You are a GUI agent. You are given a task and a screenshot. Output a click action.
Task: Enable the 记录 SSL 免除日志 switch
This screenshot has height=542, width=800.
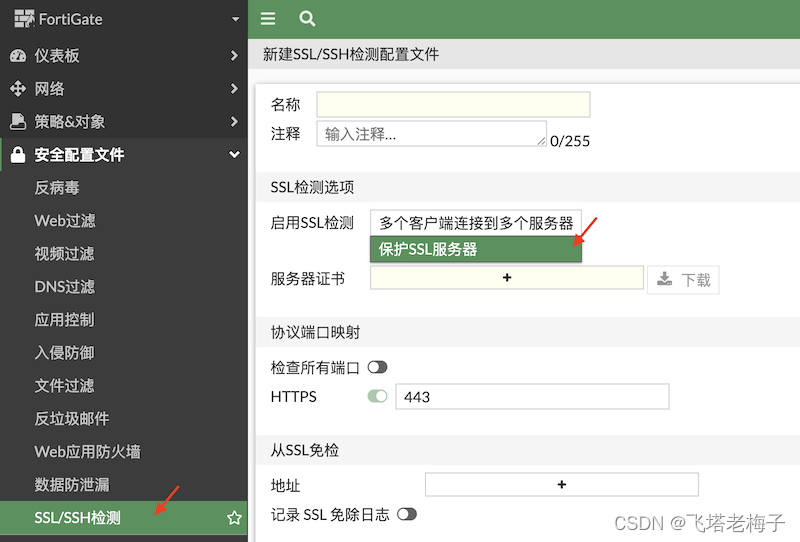pyautogui.click(x=407, y=514)
